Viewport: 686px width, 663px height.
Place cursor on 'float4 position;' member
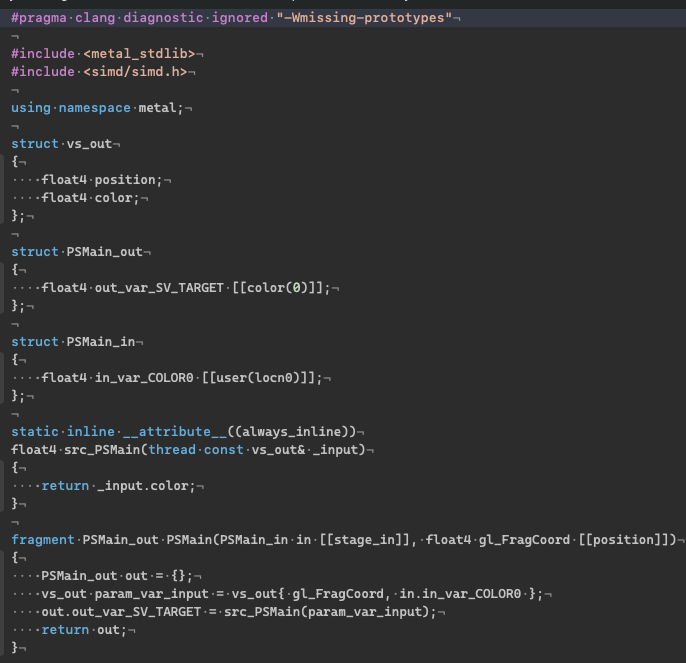(102, 180)
